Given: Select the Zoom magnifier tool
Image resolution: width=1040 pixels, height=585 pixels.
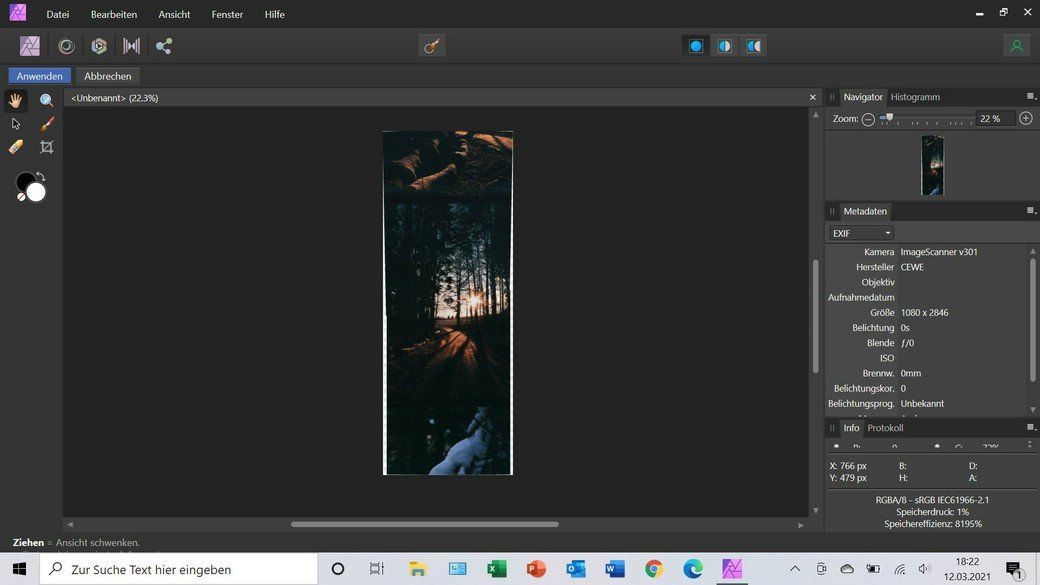Looking at the screenshot, I should point(47,100).
